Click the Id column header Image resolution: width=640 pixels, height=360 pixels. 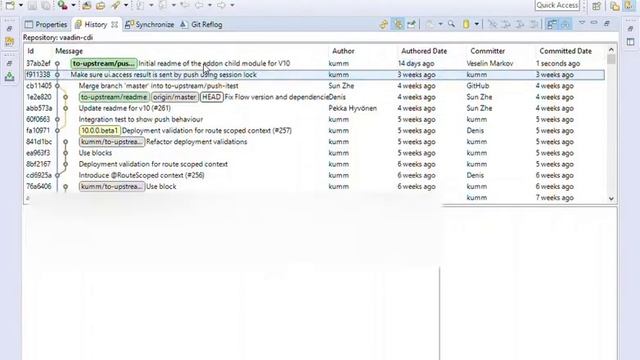click(x=31, y=51)
